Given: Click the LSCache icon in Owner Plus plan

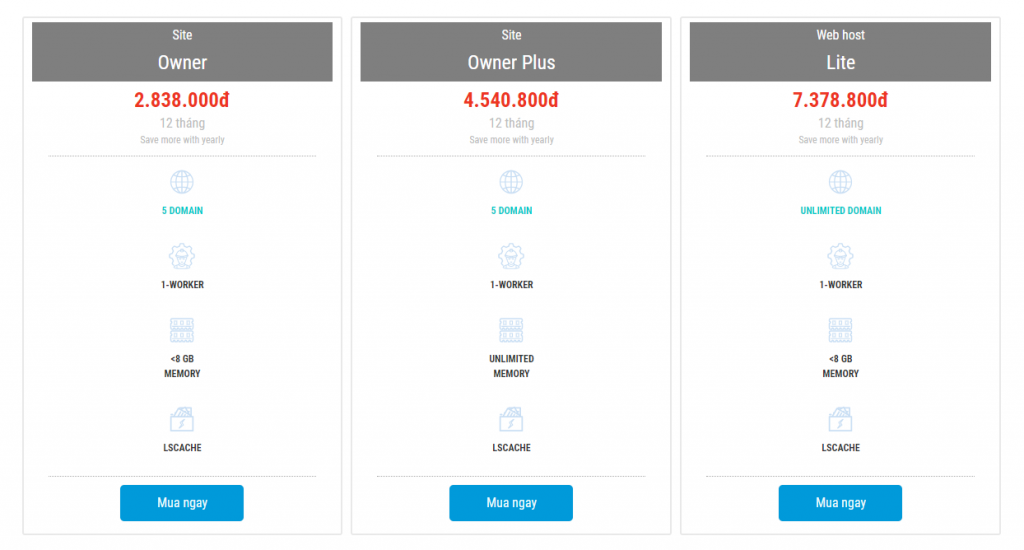Looking at the screenshot, I should point(511,419).
